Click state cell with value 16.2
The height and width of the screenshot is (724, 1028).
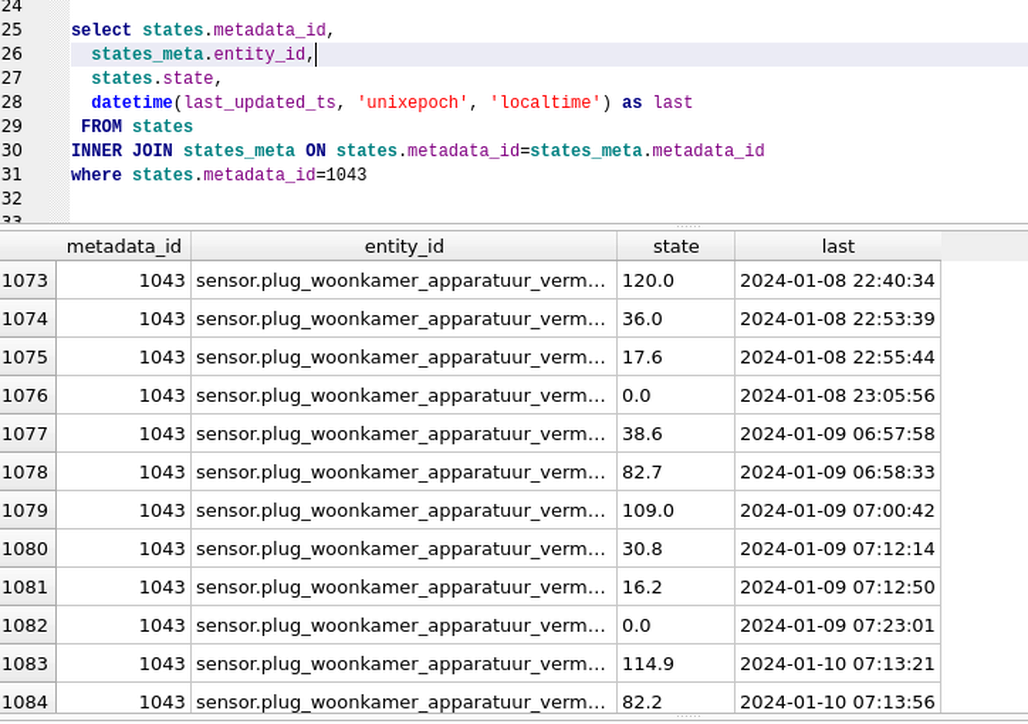(x=675, y=587)
